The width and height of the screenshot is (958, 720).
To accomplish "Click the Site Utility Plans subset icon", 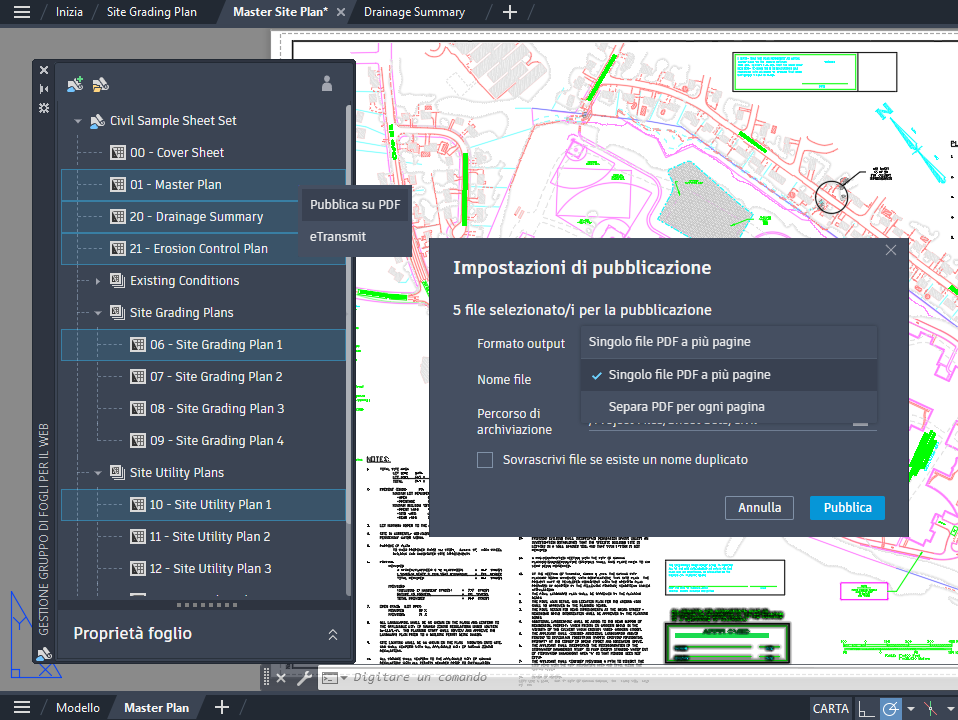I will click(117, 472).
